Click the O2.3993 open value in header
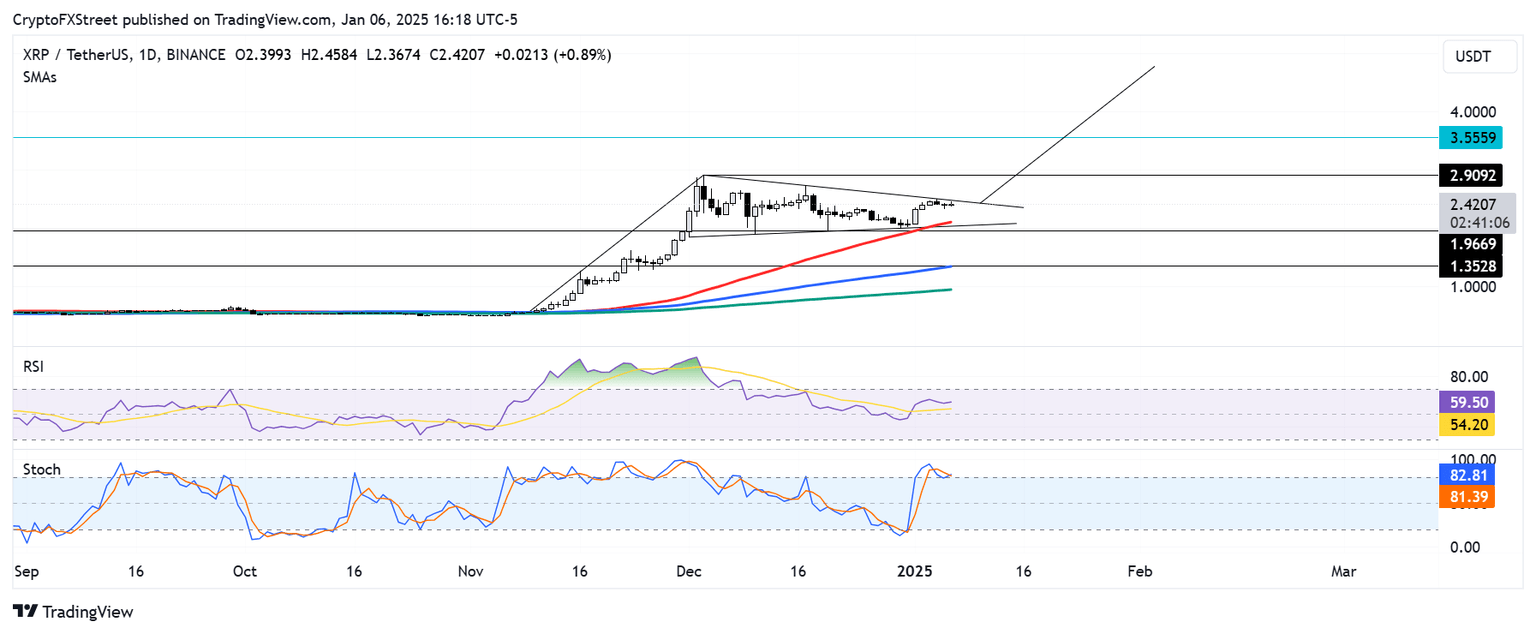Screen dimensions: 1536x634 pos(265,55)
